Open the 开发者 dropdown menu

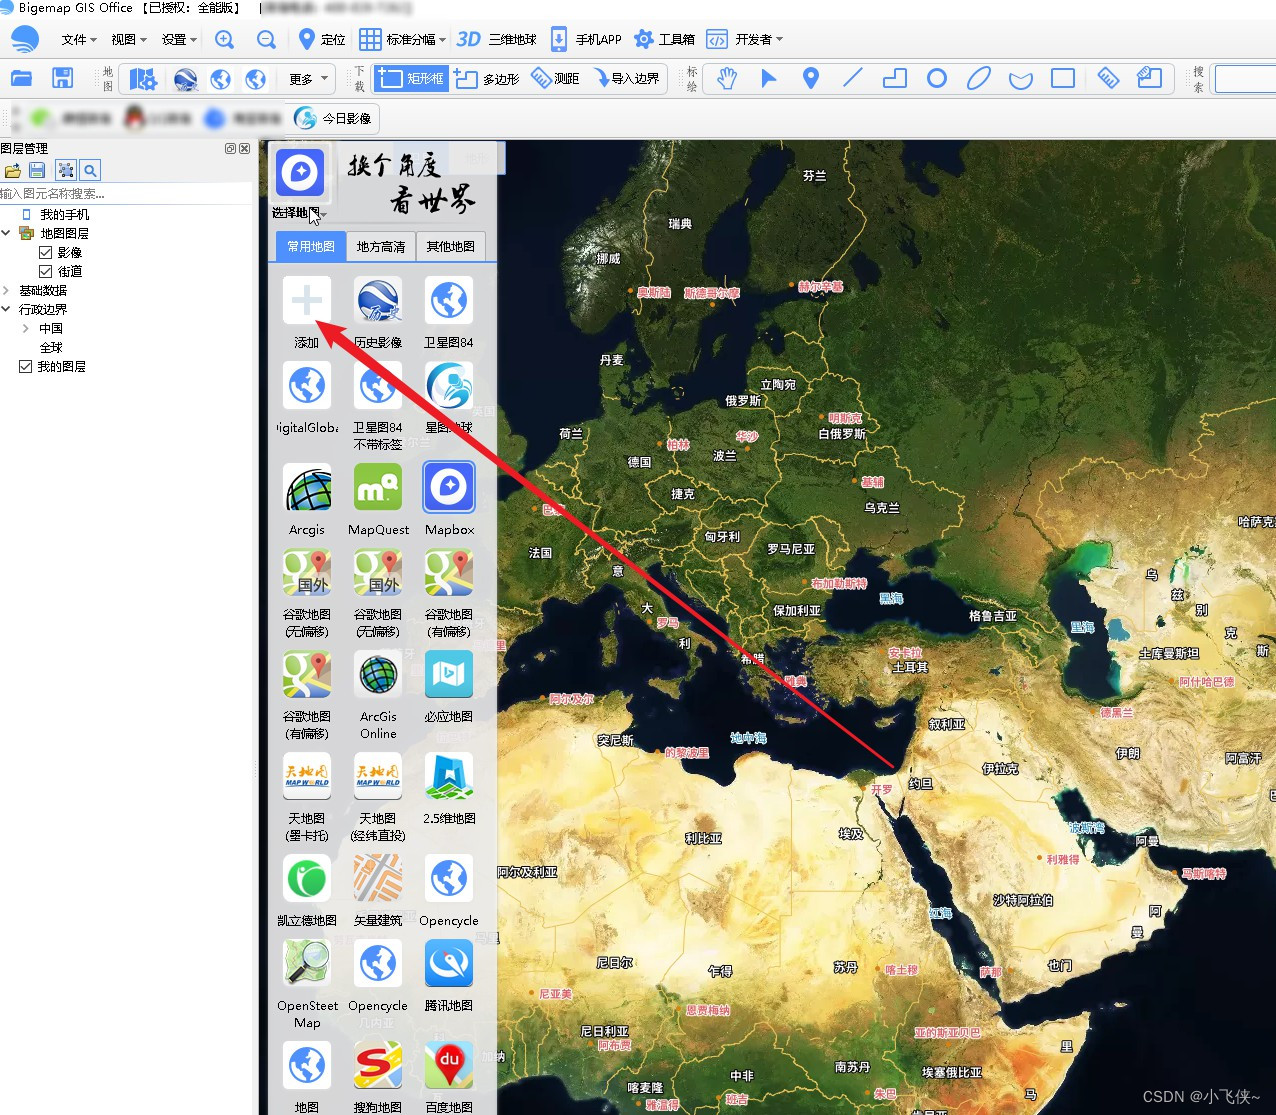click(x=745, y=39)
